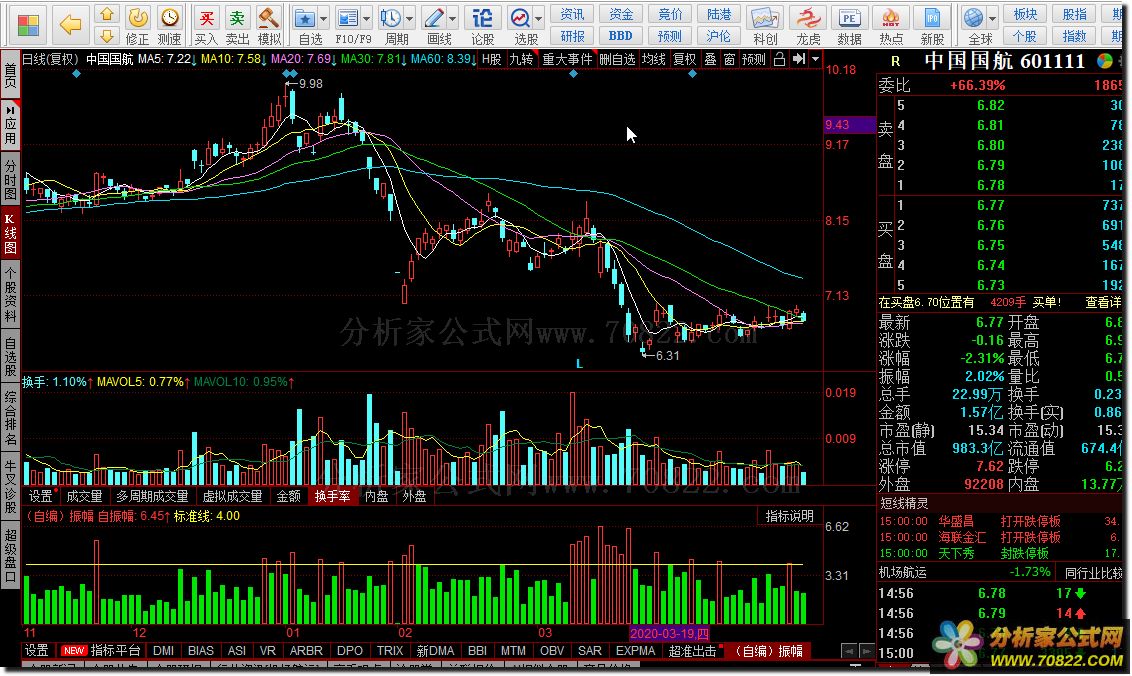Expand the 自选 dropdown arrow
Viewport: 1132px width, 676px height.
(x=323, y=19)
